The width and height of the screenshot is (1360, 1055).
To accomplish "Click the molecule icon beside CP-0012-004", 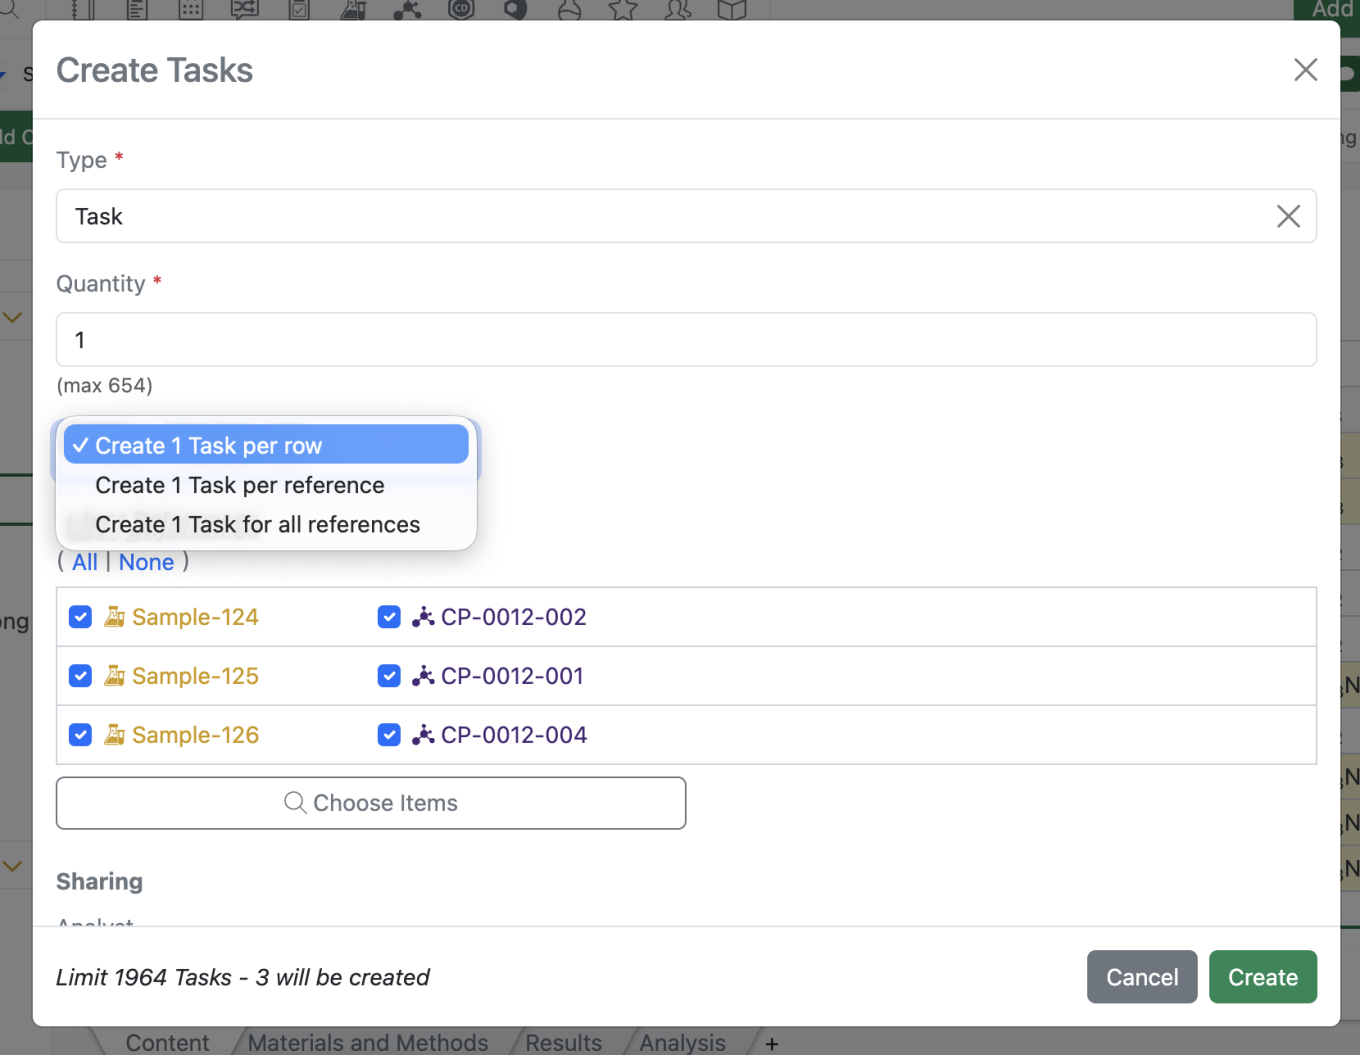I will [x=423, y=735].
